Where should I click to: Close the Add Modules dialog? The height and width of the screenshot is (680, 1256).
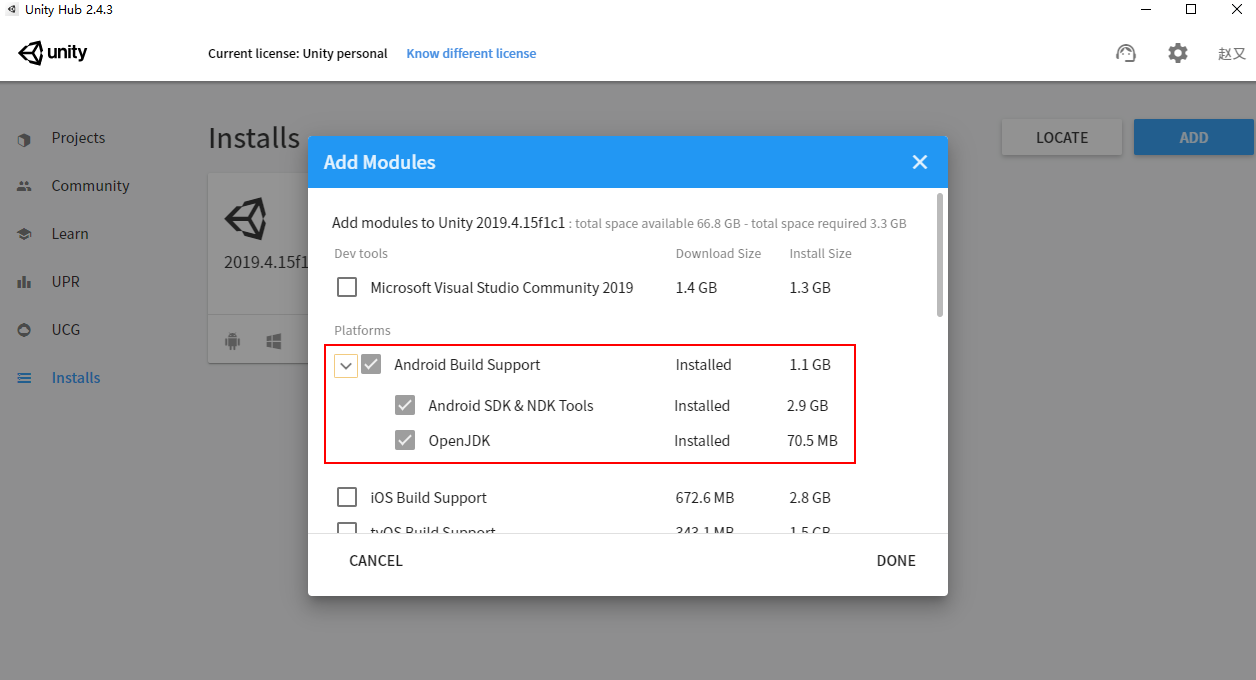(x=920, y=162)
